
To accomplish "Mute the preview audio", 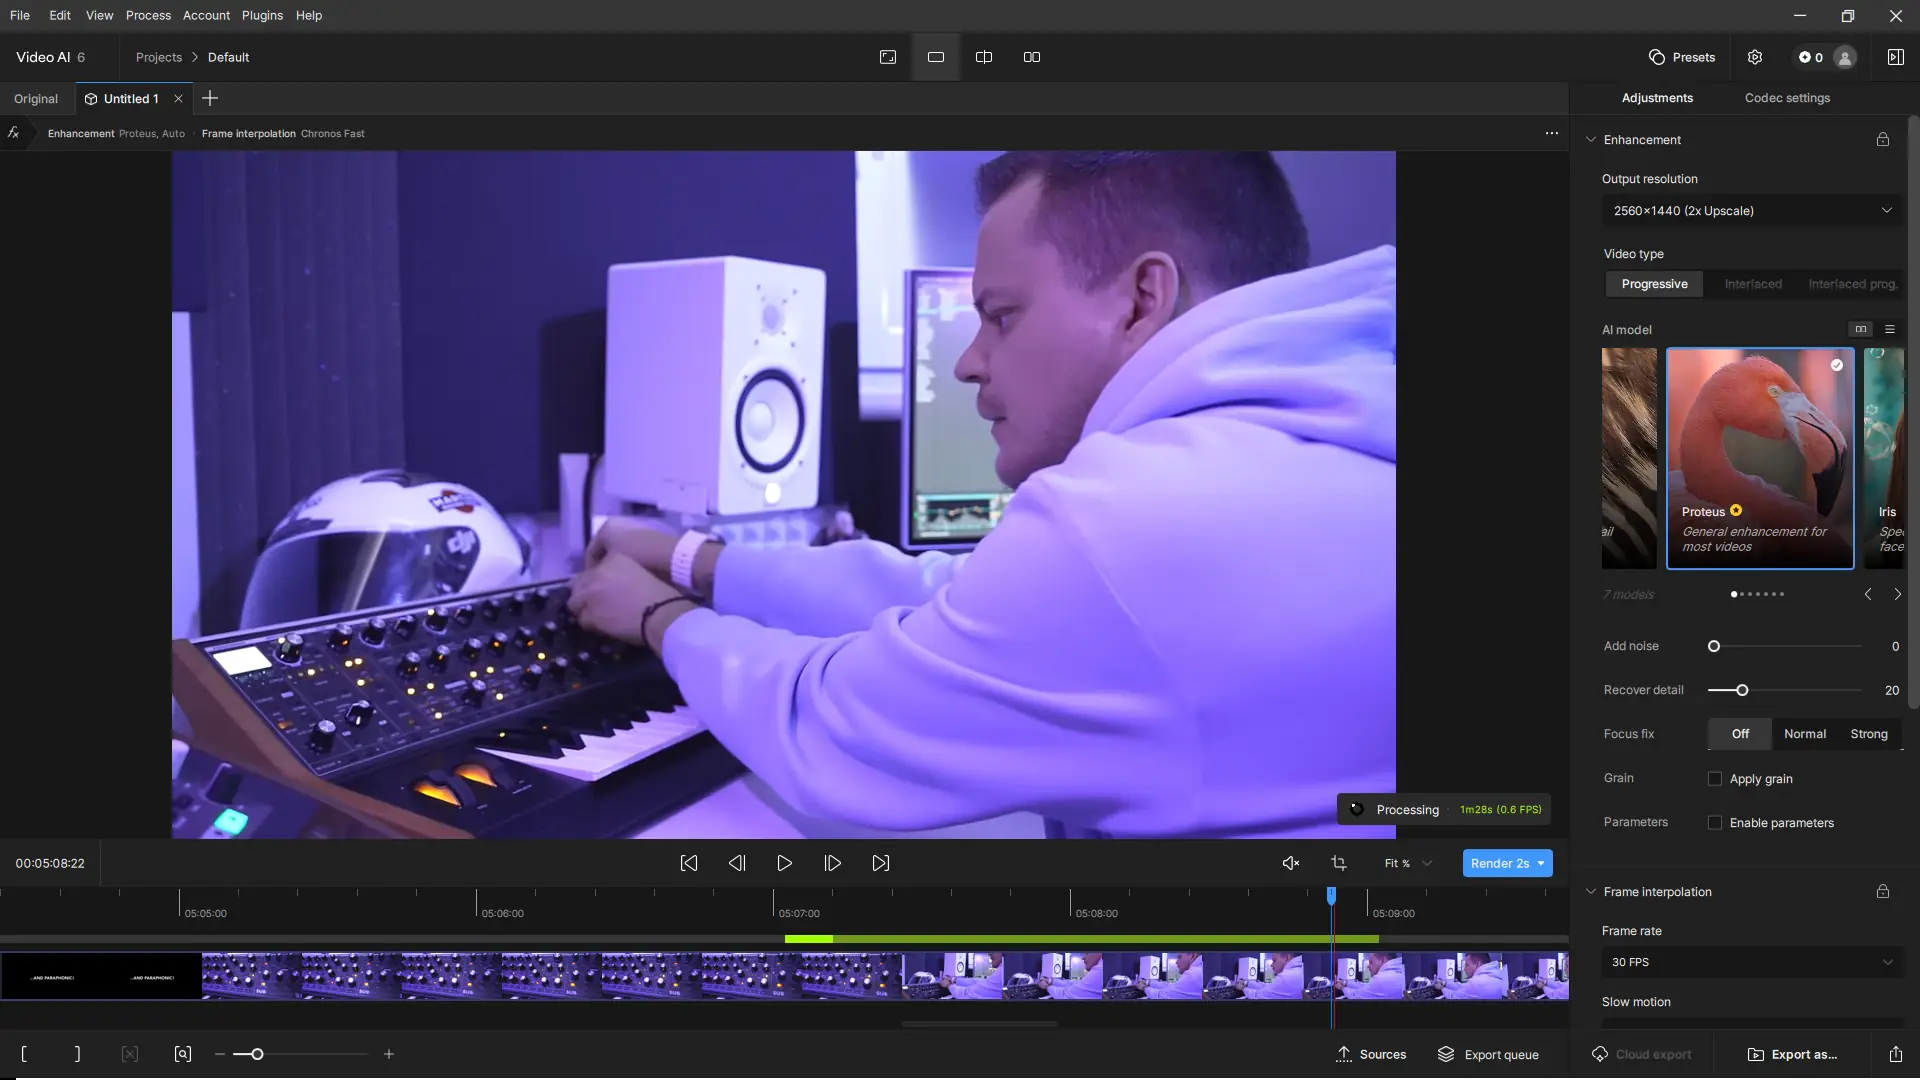I will tap(1291, 863).
